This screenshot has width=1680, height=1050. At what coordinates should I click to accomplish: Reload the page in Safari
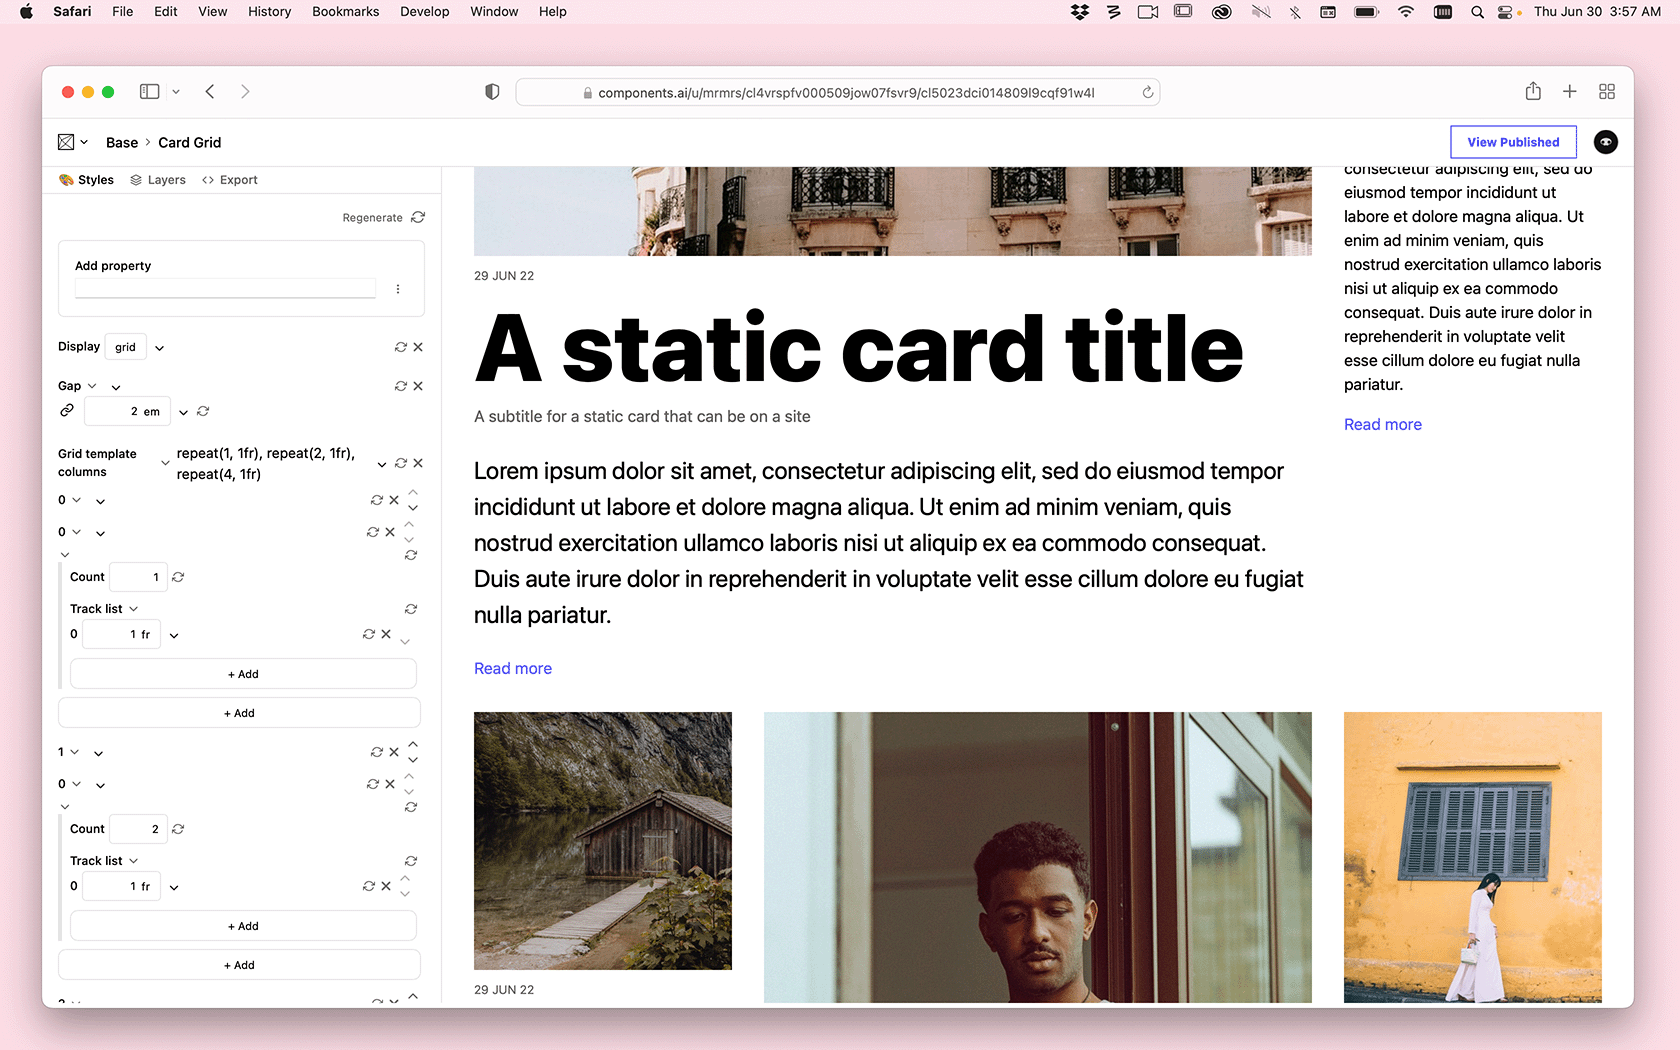1148,92
